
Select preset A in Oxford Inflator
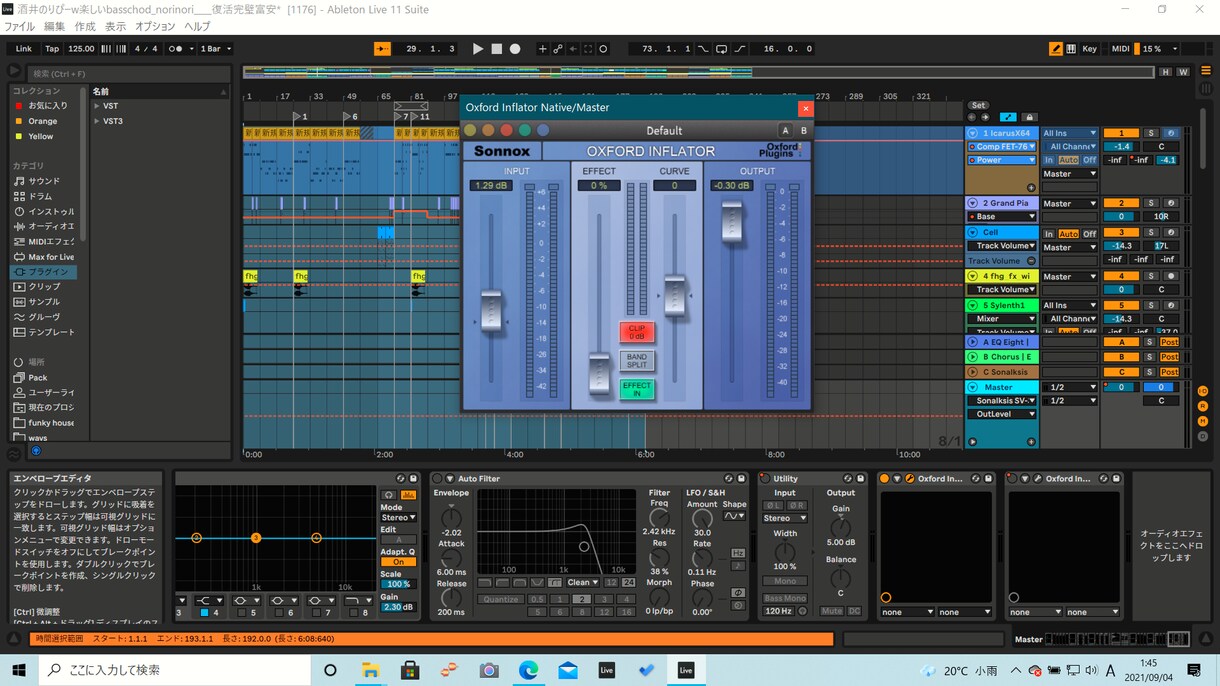click(x=785, y=130)
